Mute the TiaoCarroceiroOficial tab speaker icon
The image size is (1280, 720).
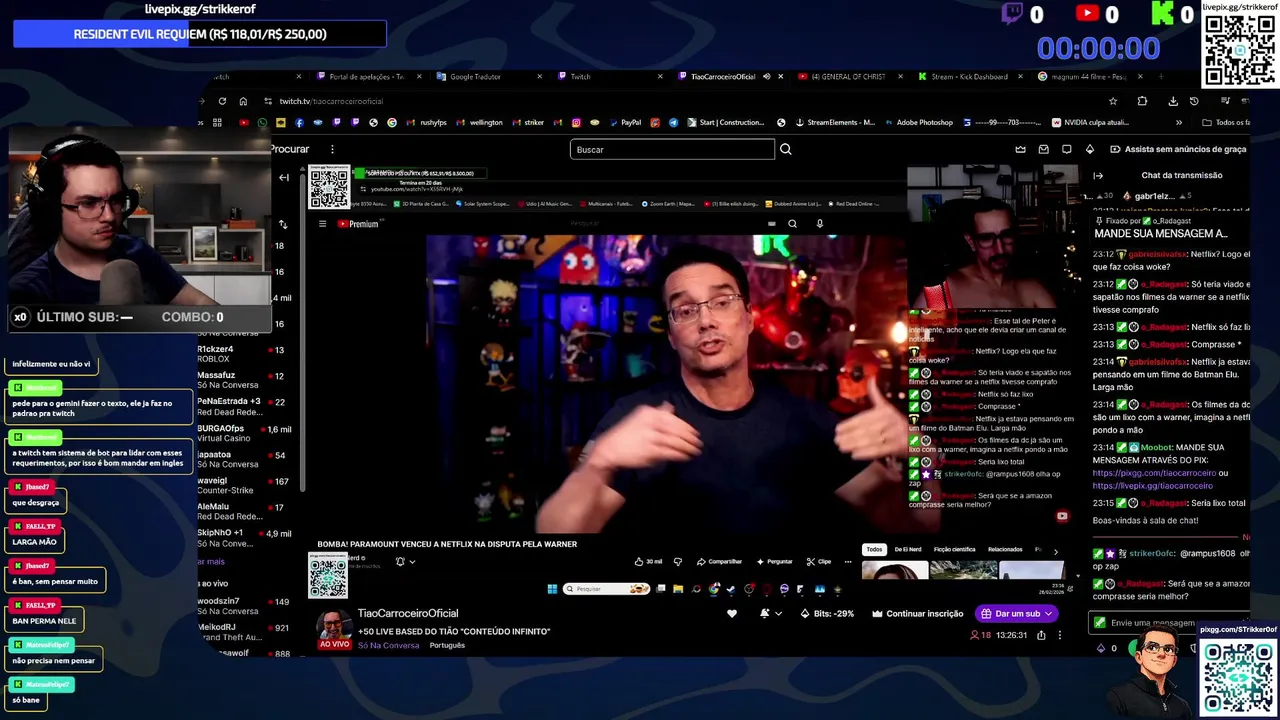coord(766,77)
